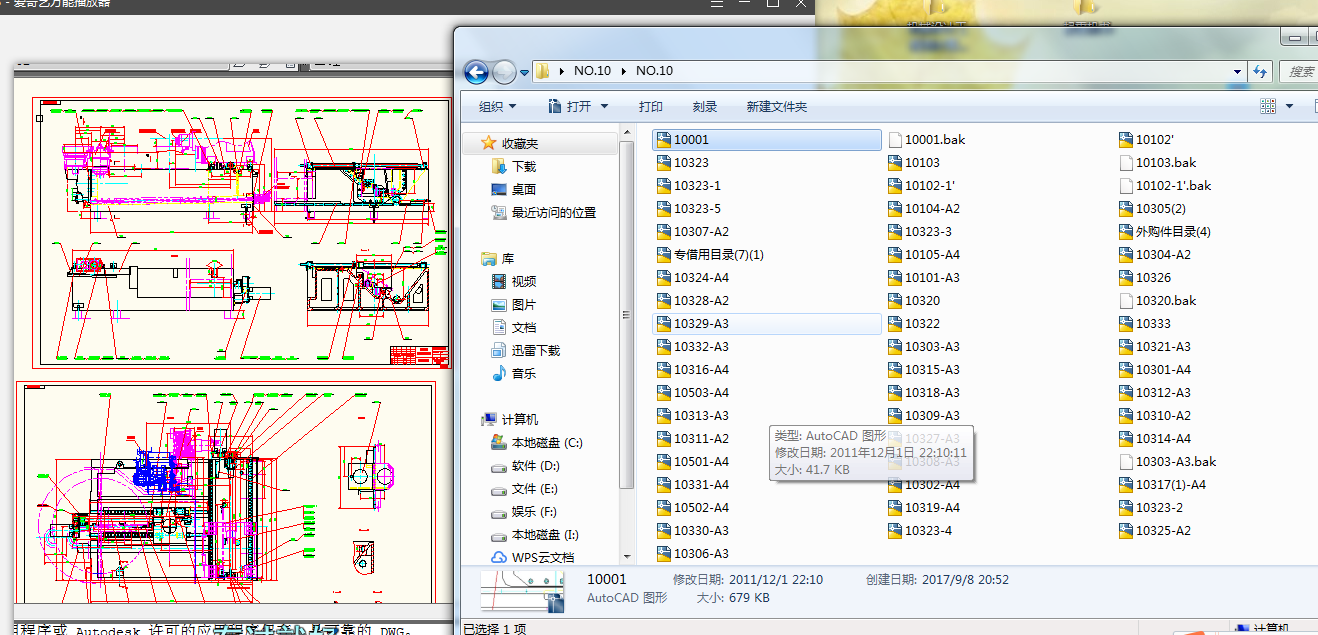Expand the 打开 button dropdown arrow
1318x635 pixels.
[603, 106]
